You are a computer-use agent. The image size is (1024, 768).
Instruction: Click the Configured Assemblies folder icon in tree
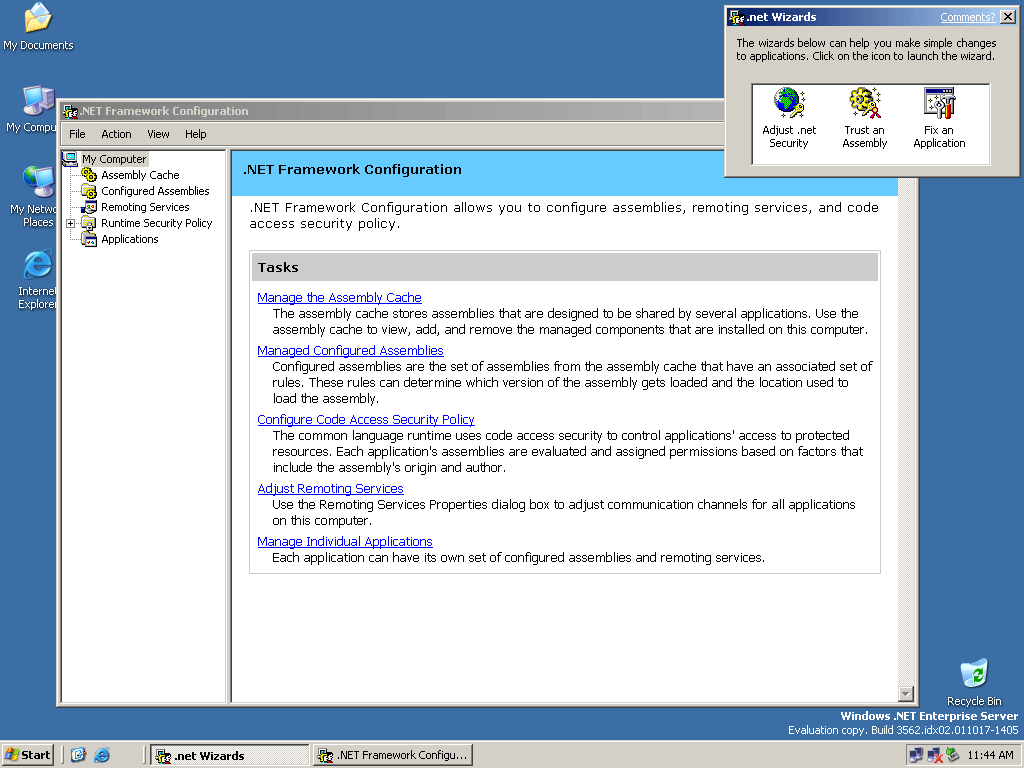[x=89, y=191]
